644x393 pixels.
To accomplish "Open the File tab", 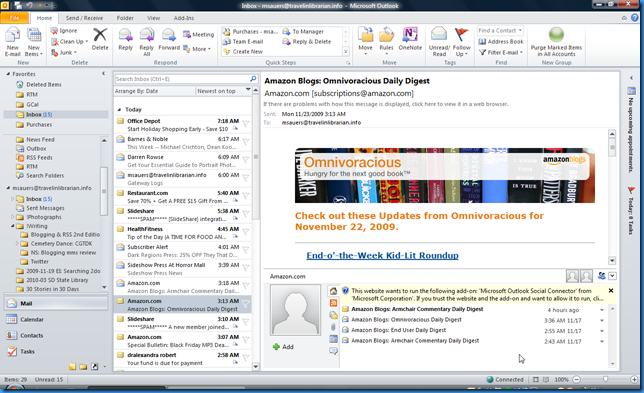I will (14, 18).
